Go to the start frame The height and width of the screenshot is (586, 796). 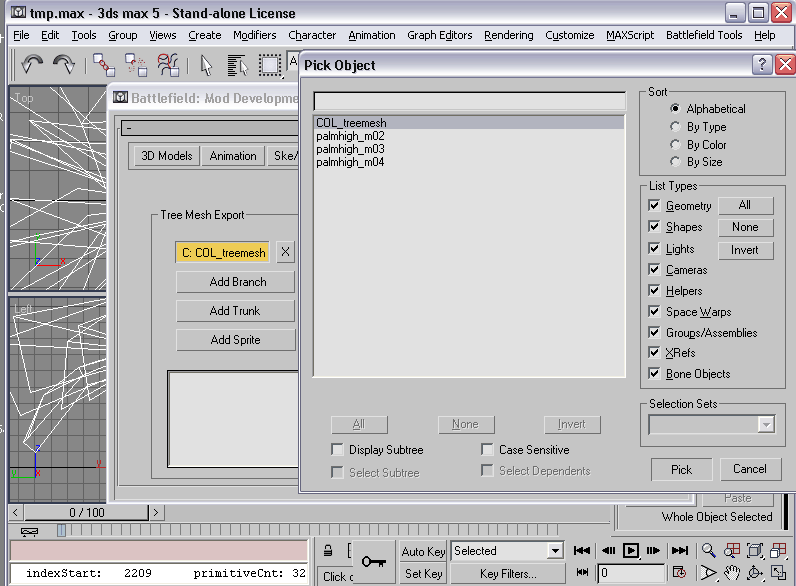582,551
